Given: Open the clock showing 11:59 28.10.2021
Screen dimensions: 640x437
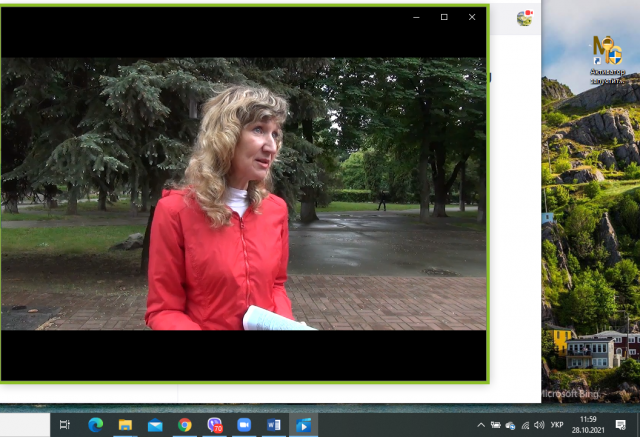Looking at the screenshot, I should tap(588, 425).
